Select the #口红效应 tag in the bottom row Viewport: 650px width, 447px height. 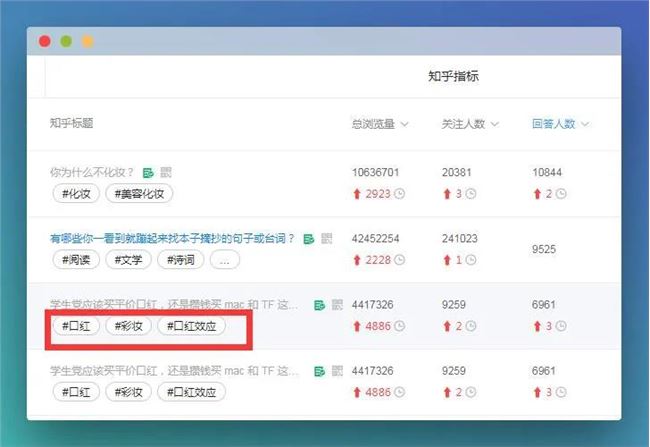click(x=192, y=392)
